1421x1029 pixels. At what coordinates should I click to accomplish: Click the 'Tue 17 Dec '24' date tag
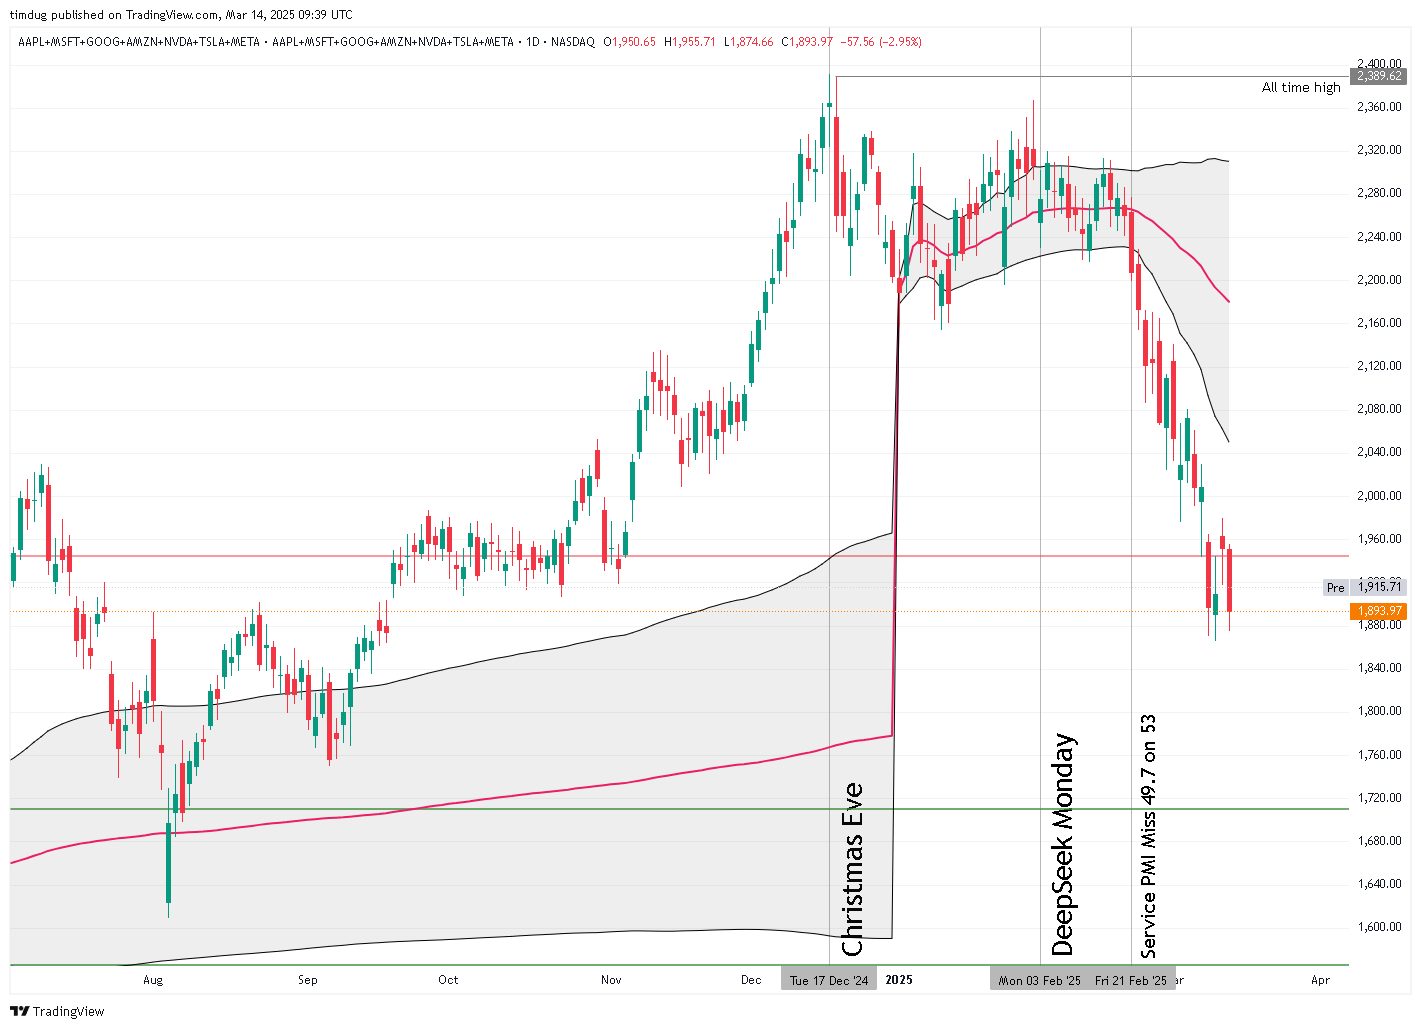(829, 980)
